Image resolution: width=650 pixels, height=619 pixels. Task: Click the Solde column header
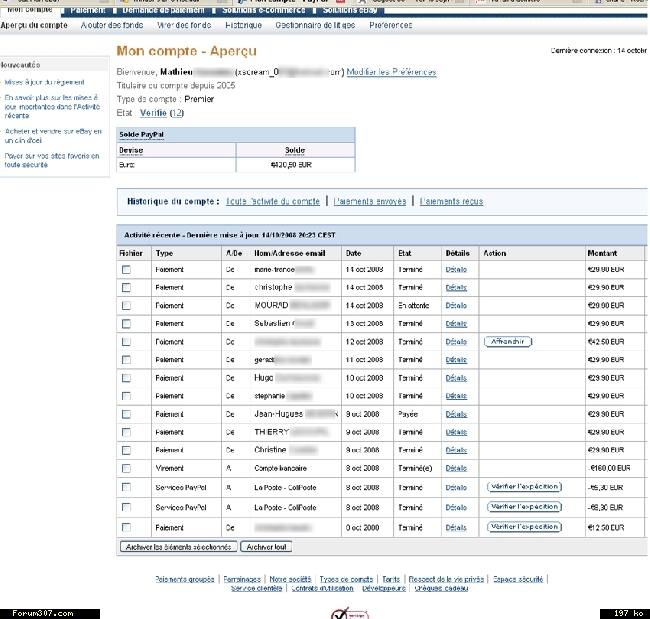pos(295,150)
